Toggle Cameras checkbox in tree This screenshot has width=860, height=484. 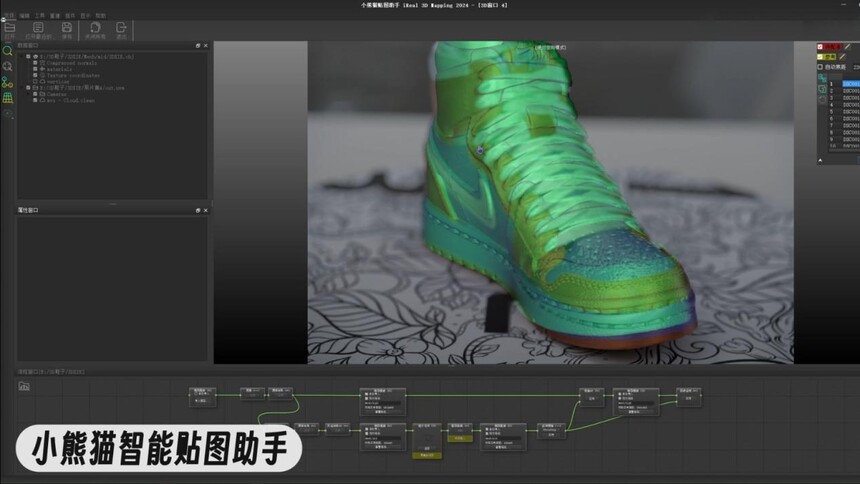36,94
